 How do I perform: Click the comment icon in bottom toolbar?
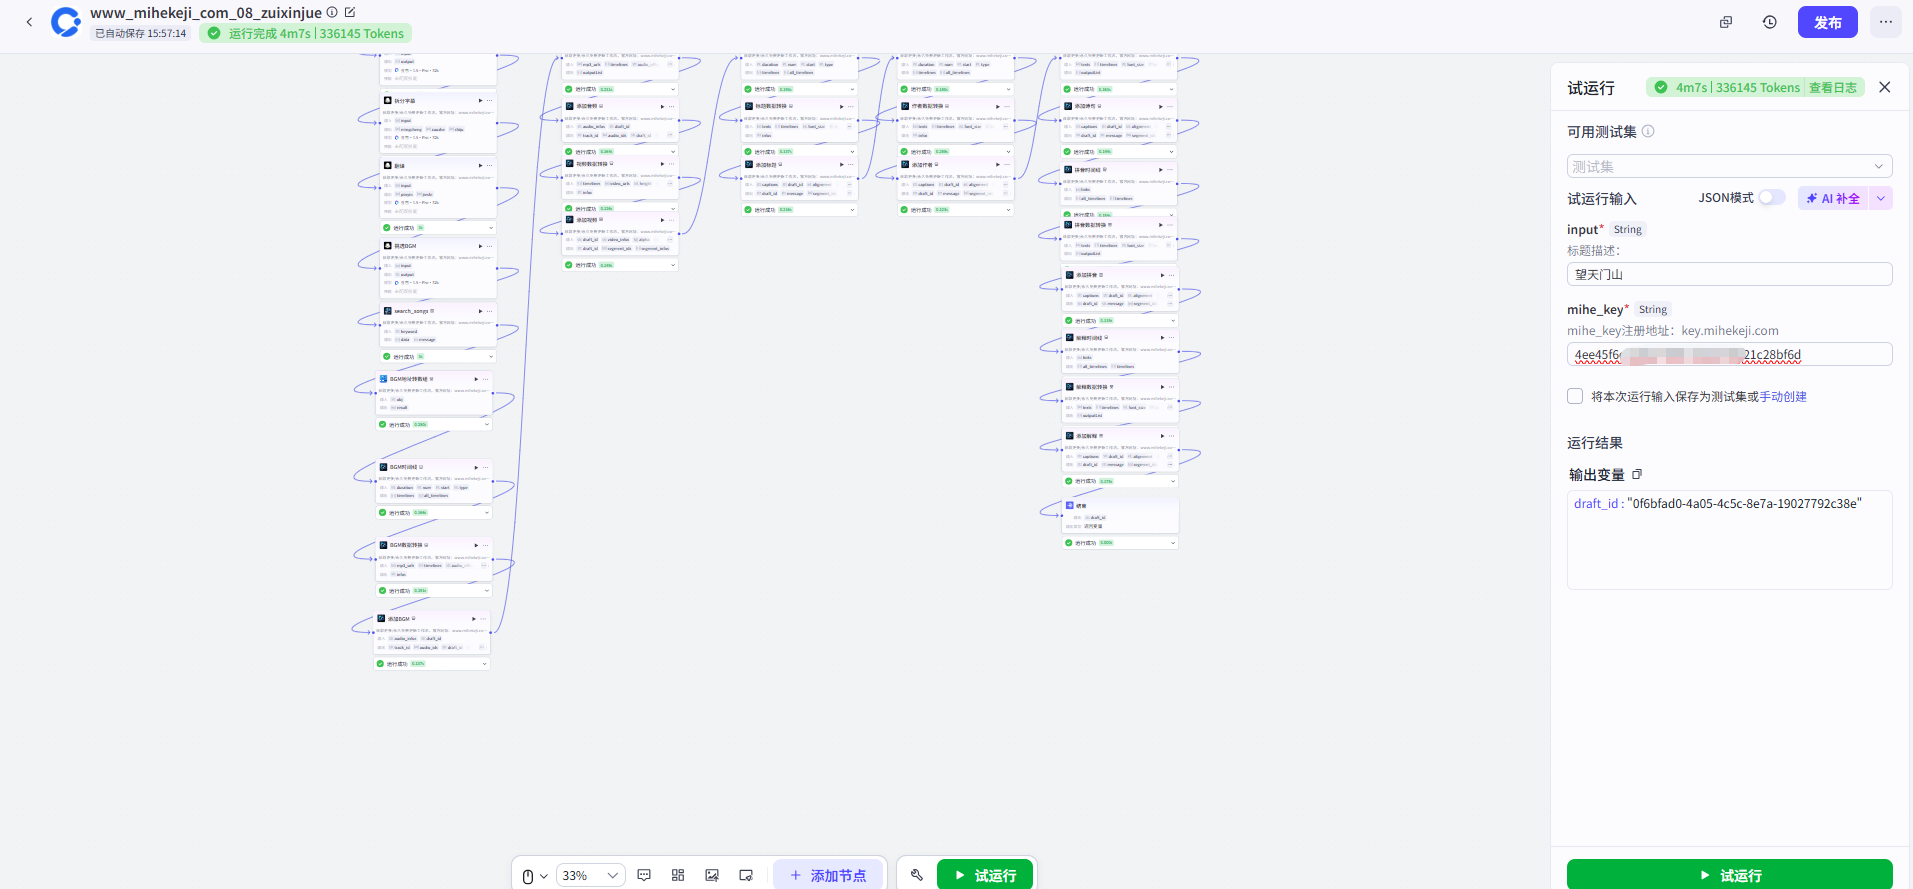644,875
